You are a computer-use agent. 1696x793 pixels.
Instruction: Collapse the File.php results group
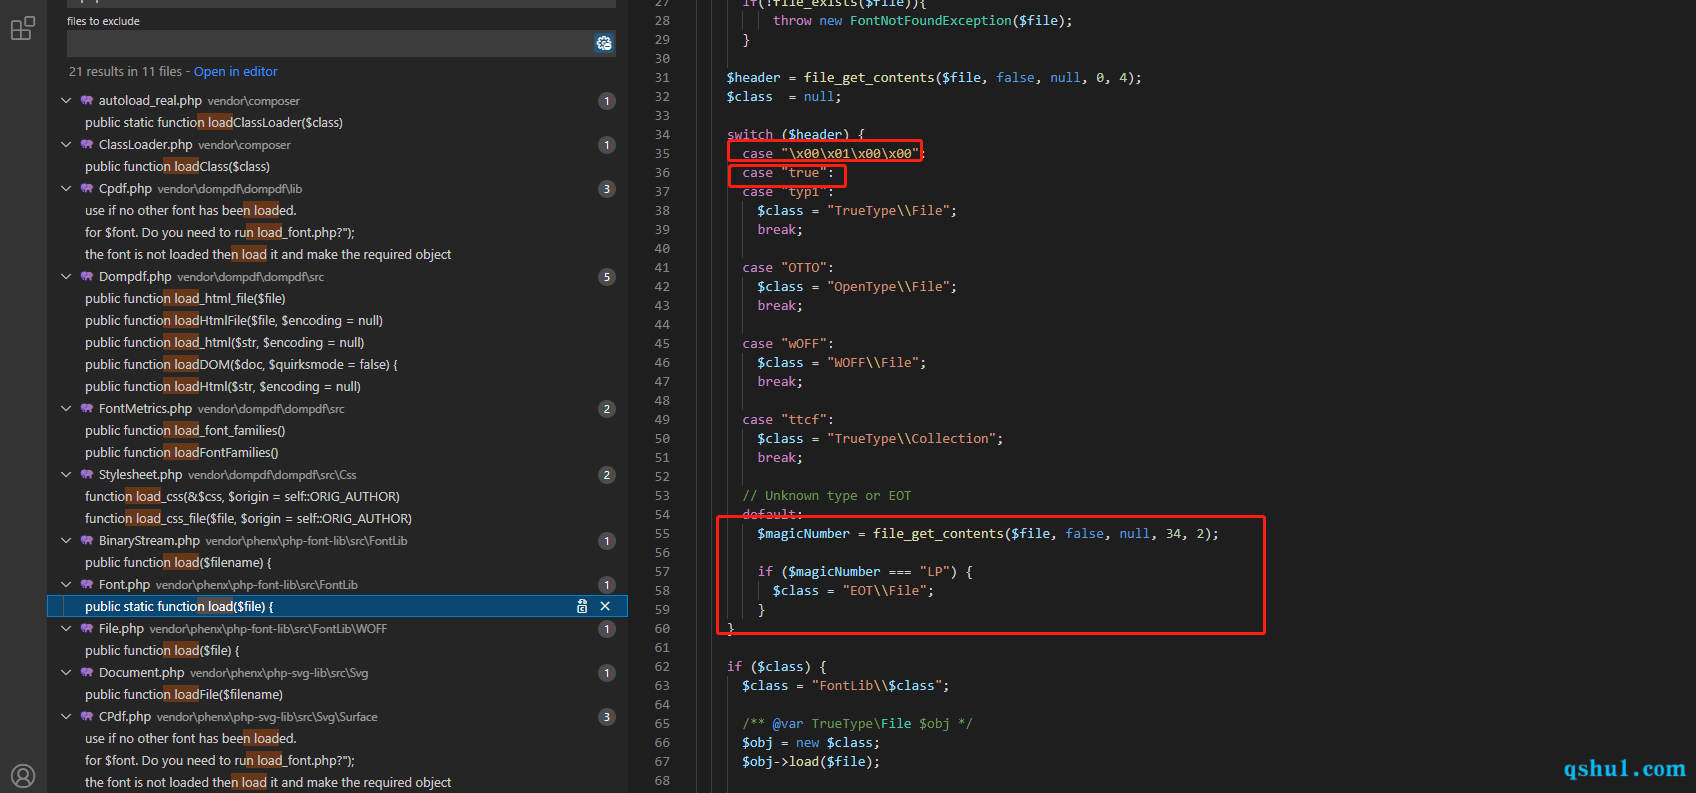pos(66,628)
